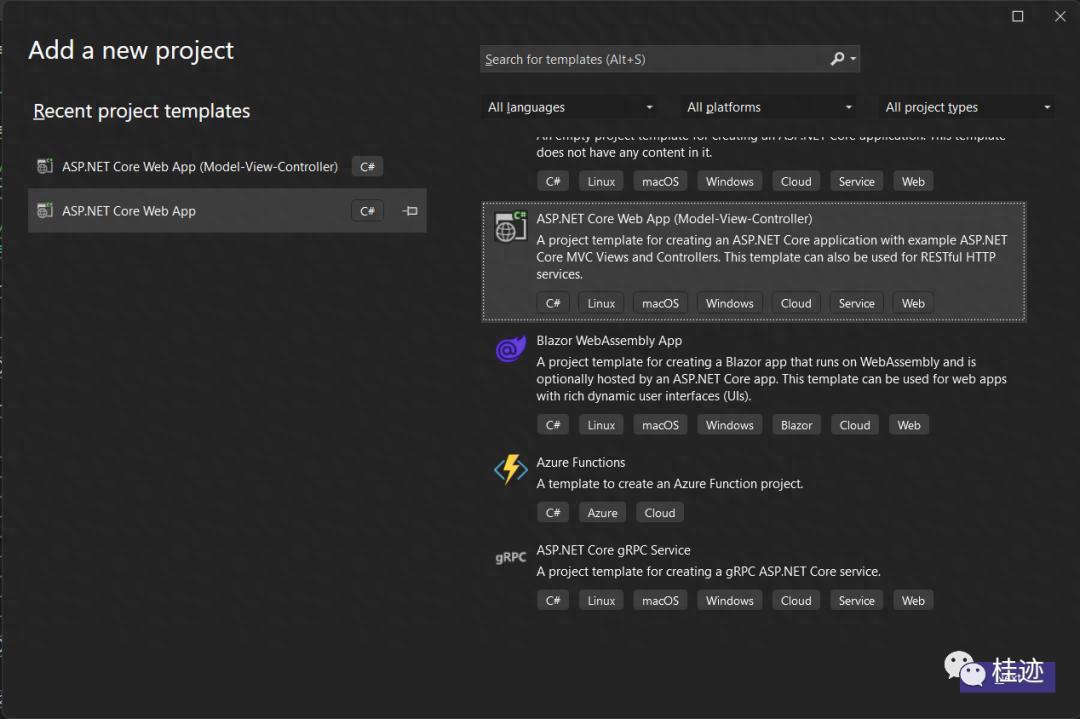Click icon beside recent ASP.NET Core Web App (Model-View-Controller)
Image resolution: width=1080 pixels, height=719 pixels.
click(x=45, y=166)
